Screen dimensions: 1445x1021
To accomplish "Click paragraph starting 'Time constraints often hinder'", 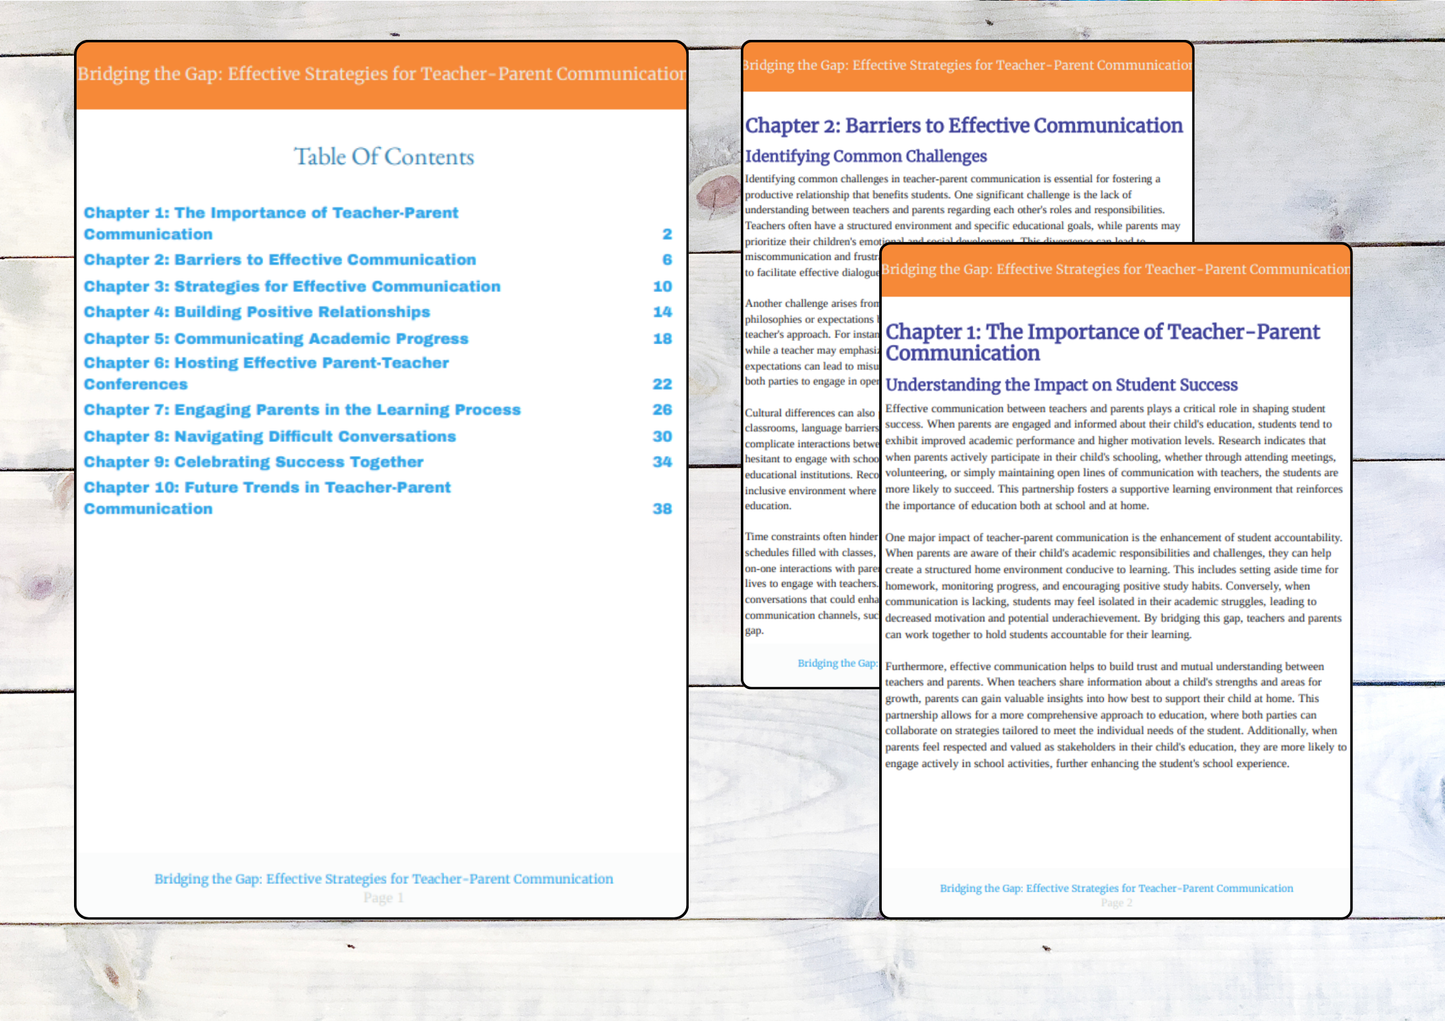I will click(x=812, y=583).
